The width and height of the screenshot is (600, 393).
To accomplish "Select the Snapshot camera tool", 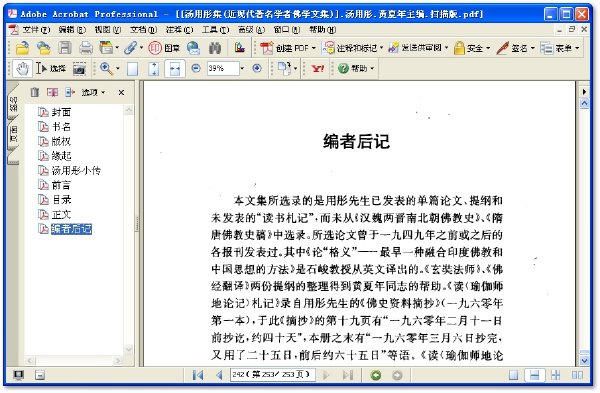I will [79, 68].
